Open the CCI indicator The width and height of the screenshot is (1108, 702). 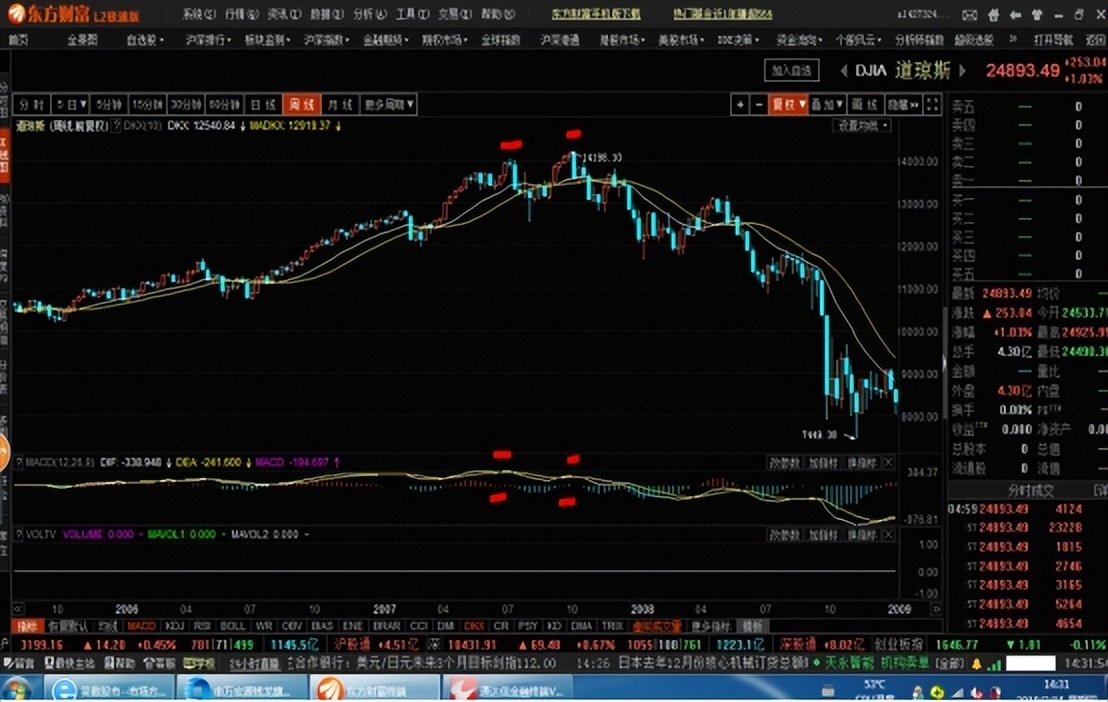tap(417, 625)
